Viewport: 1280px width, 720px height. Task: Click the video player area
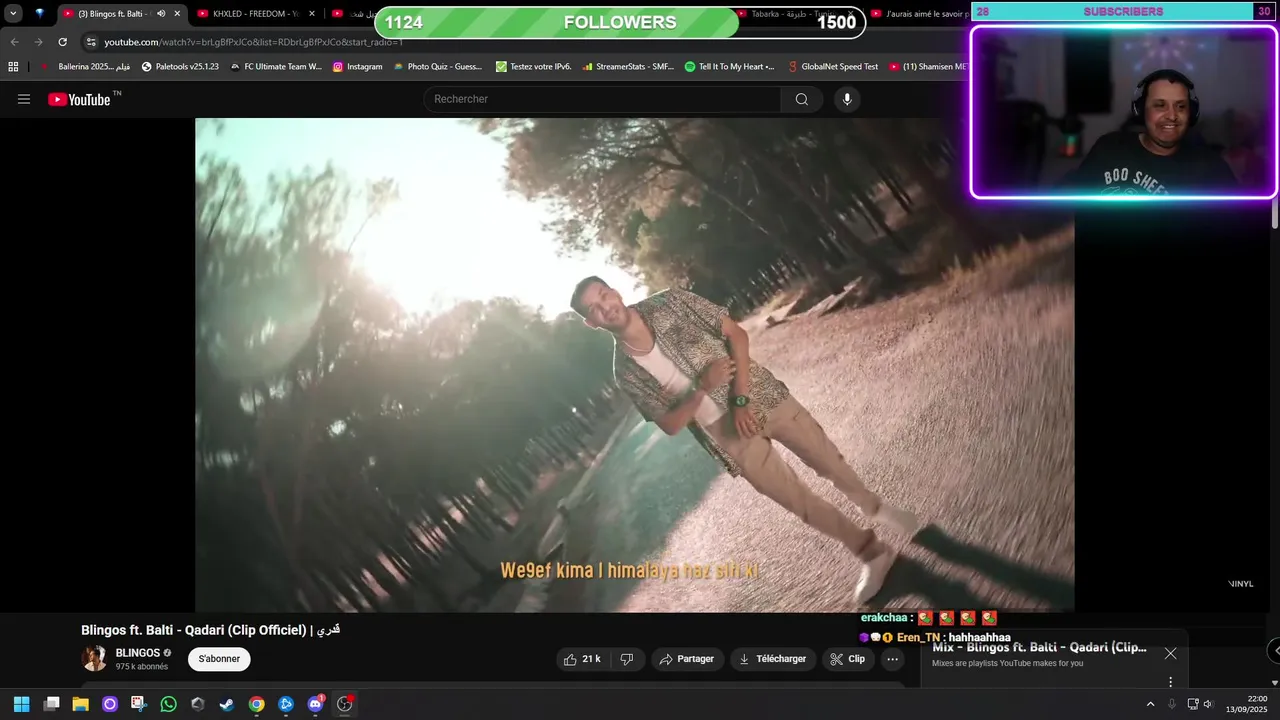click(635, 365)
